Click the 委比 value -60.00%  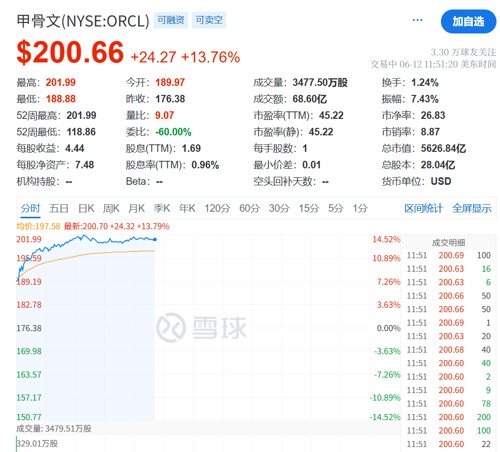click(x=173, y=132)
